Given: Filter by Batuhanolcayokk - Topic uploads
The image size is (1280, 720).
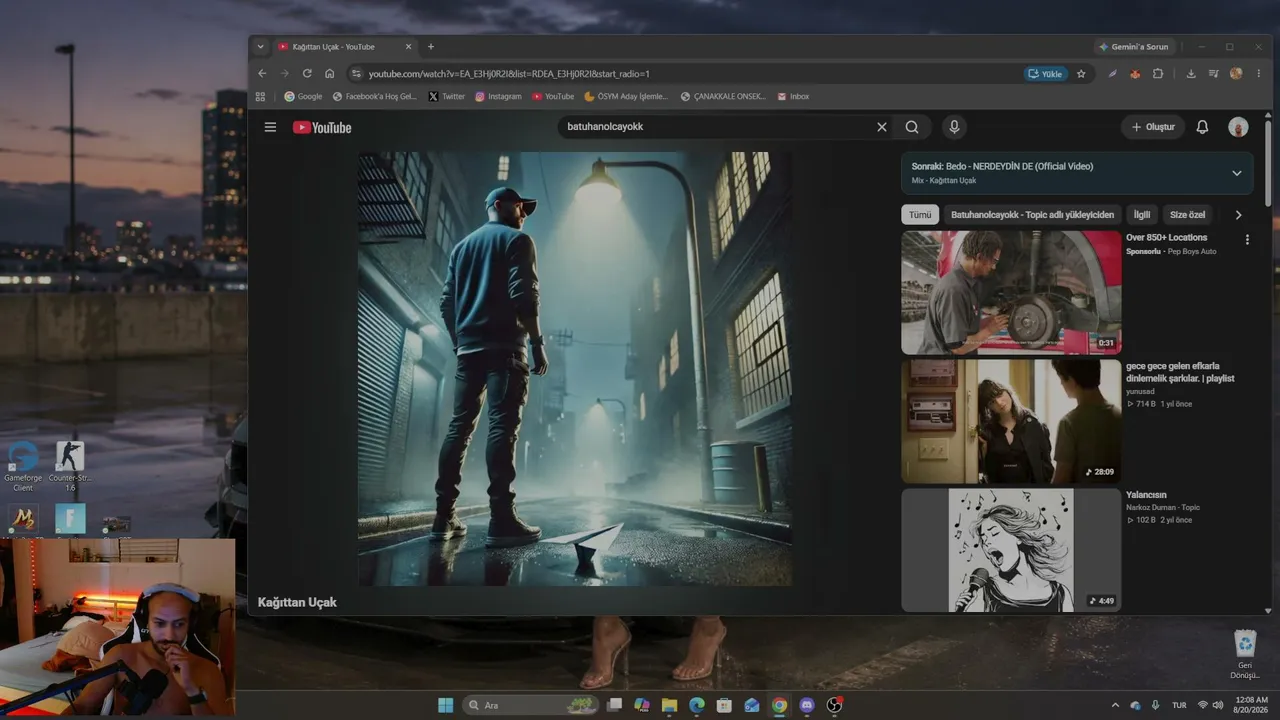Looking at the screenshot, I should pos(1032,215).
